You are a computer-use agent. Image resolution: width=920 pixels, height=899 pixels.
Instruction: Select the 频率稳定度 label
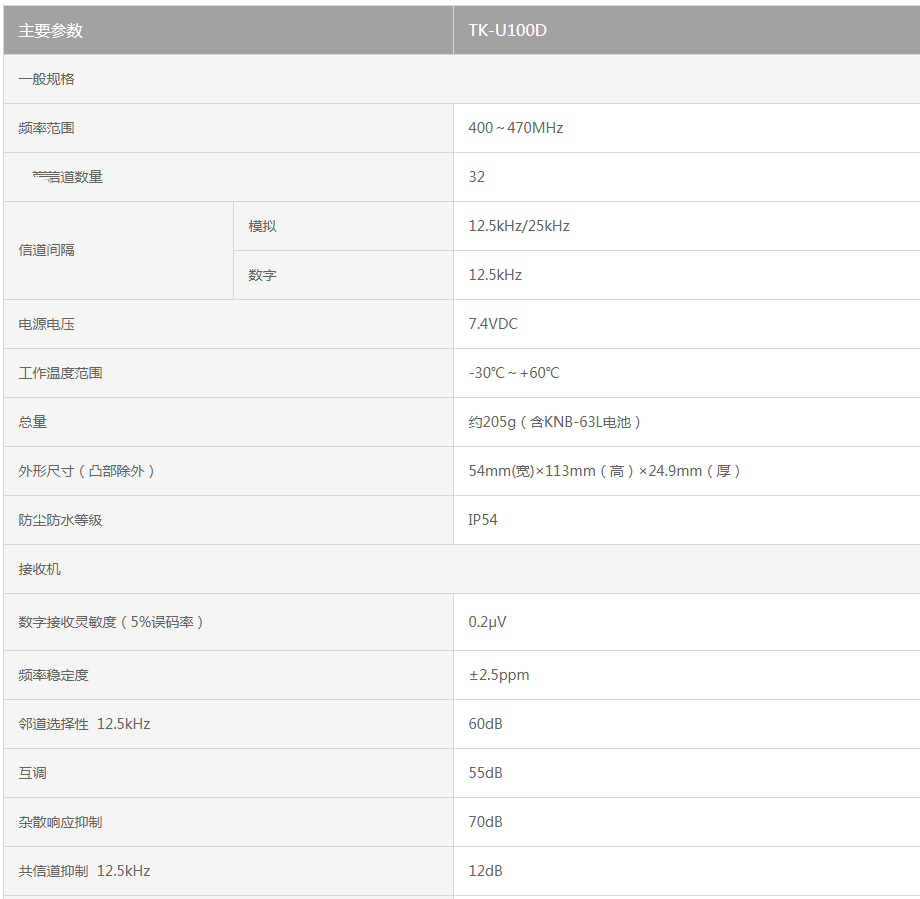(x=53, y=675)
